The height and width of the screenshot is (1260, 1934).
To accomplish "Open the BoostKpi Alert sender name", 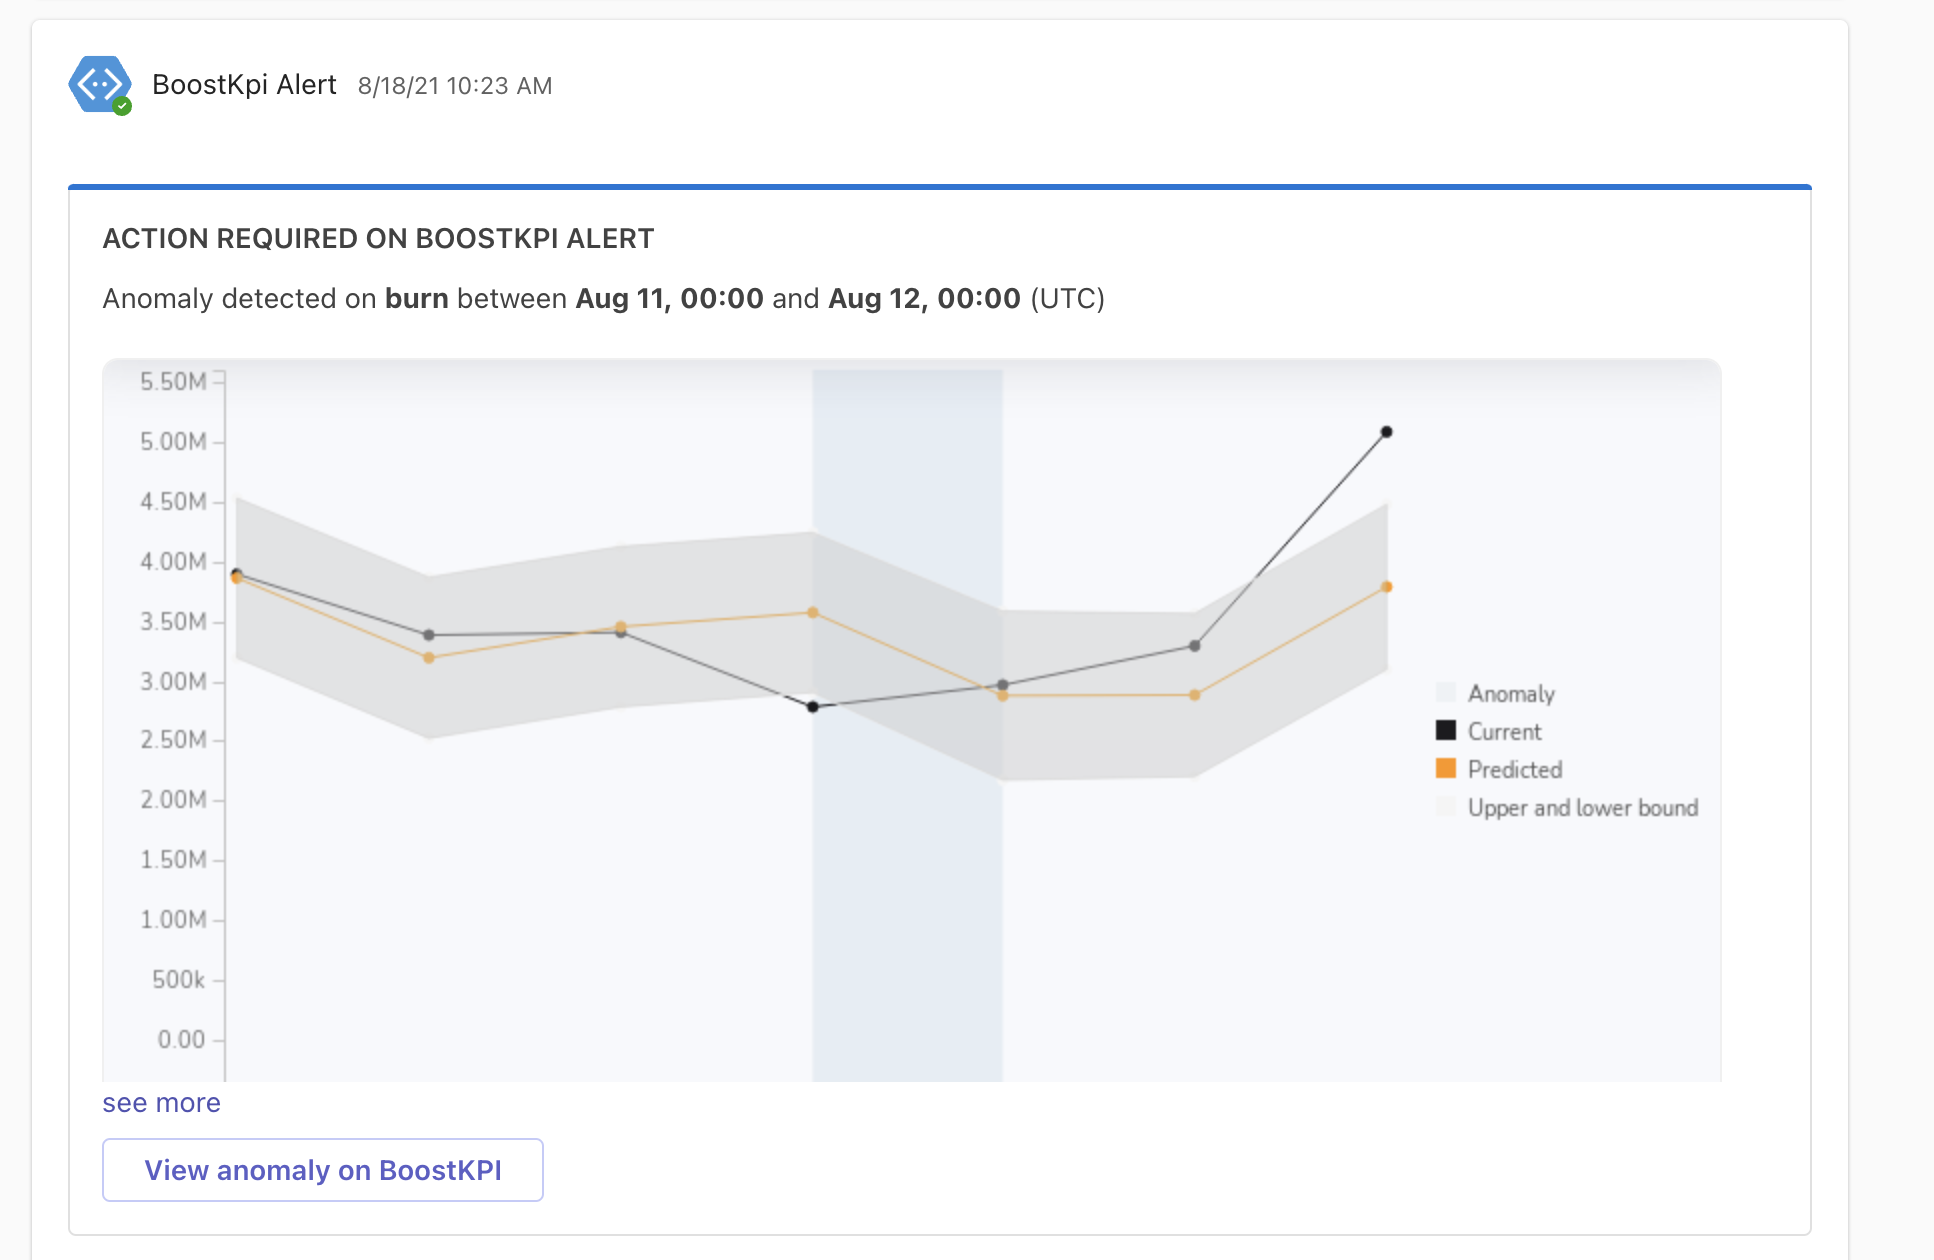I will point(244,85).
